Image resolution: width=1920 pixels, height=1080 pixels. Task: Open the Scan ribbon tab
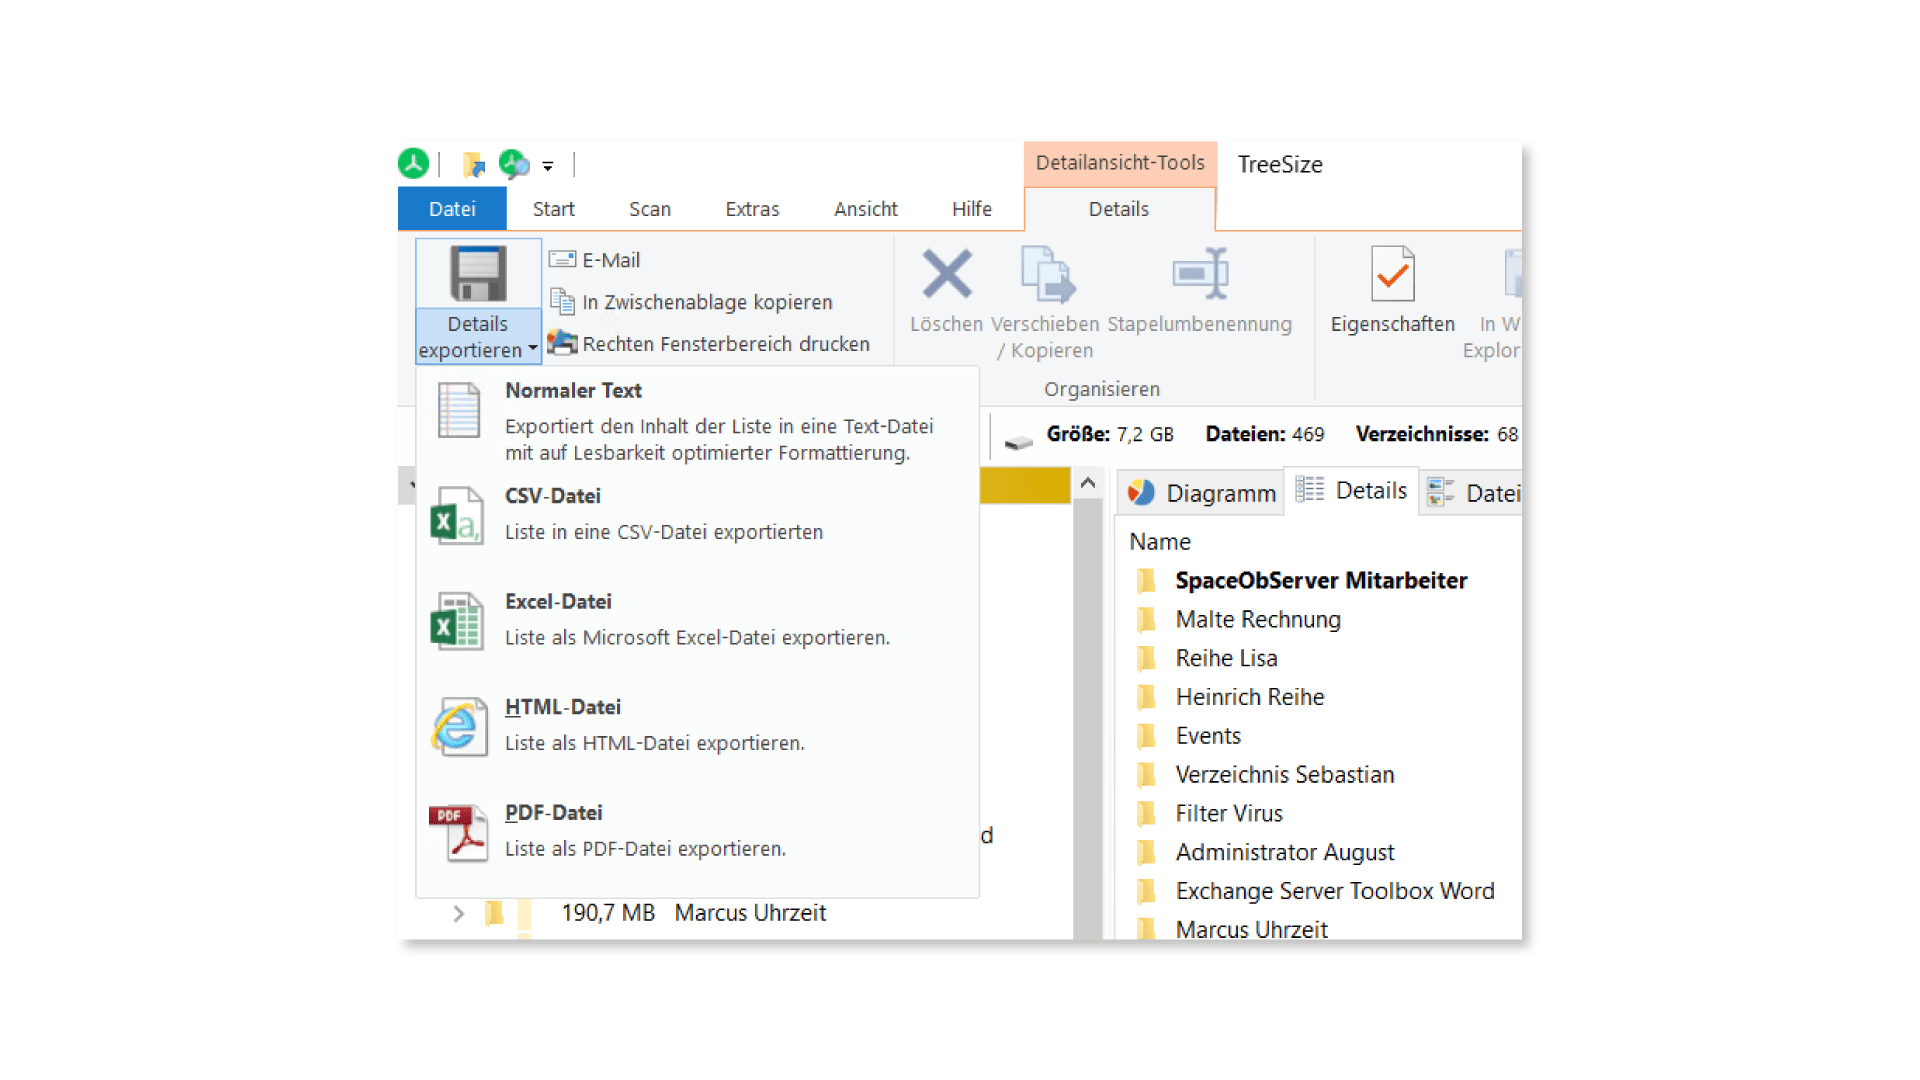coord(649,209)
